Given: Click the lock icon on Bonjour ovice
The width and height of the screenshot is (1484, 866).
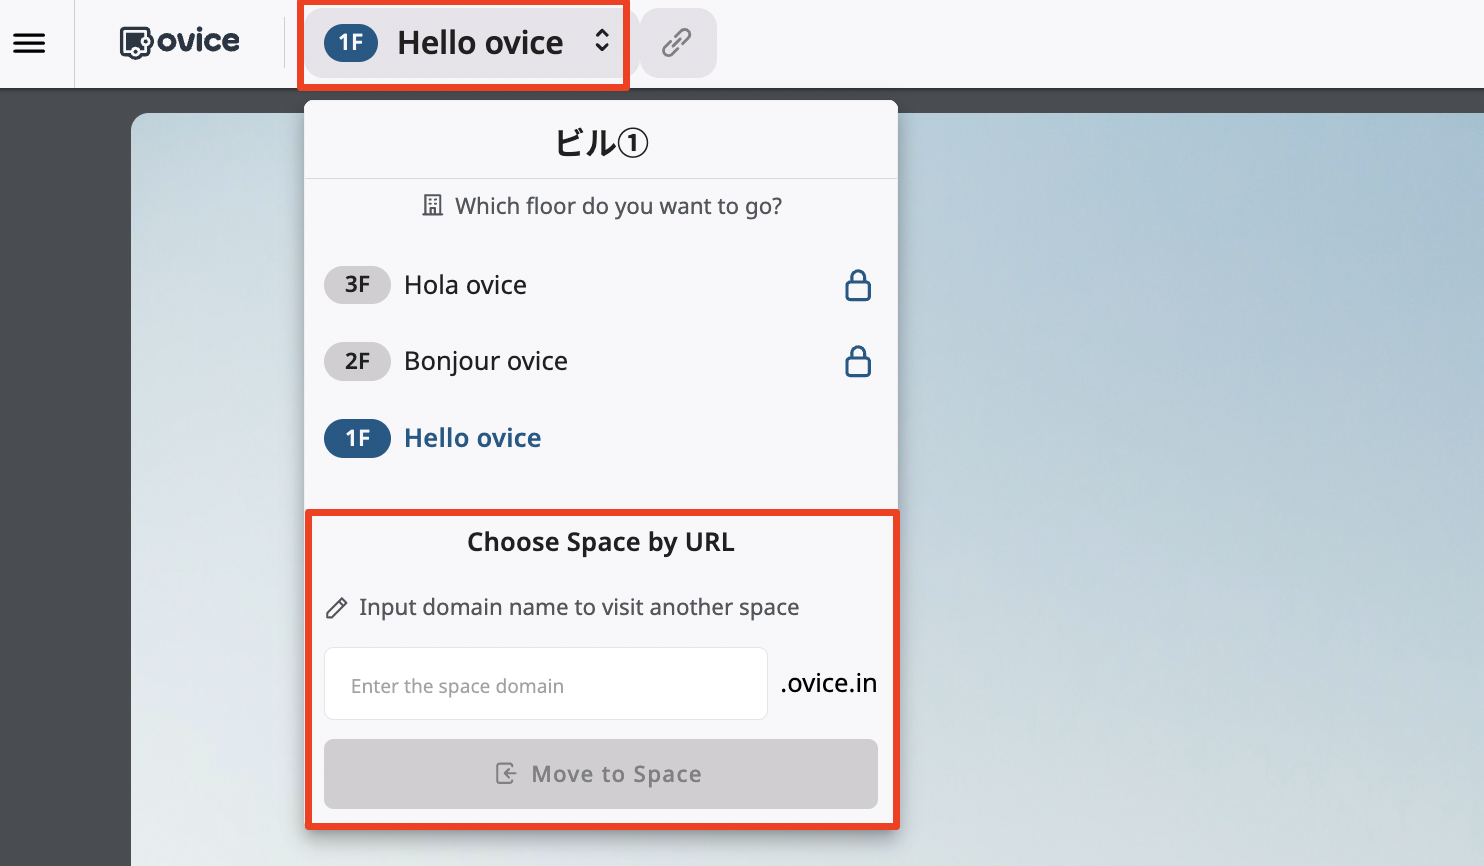Looking at the screenshot, I should 858,361.
